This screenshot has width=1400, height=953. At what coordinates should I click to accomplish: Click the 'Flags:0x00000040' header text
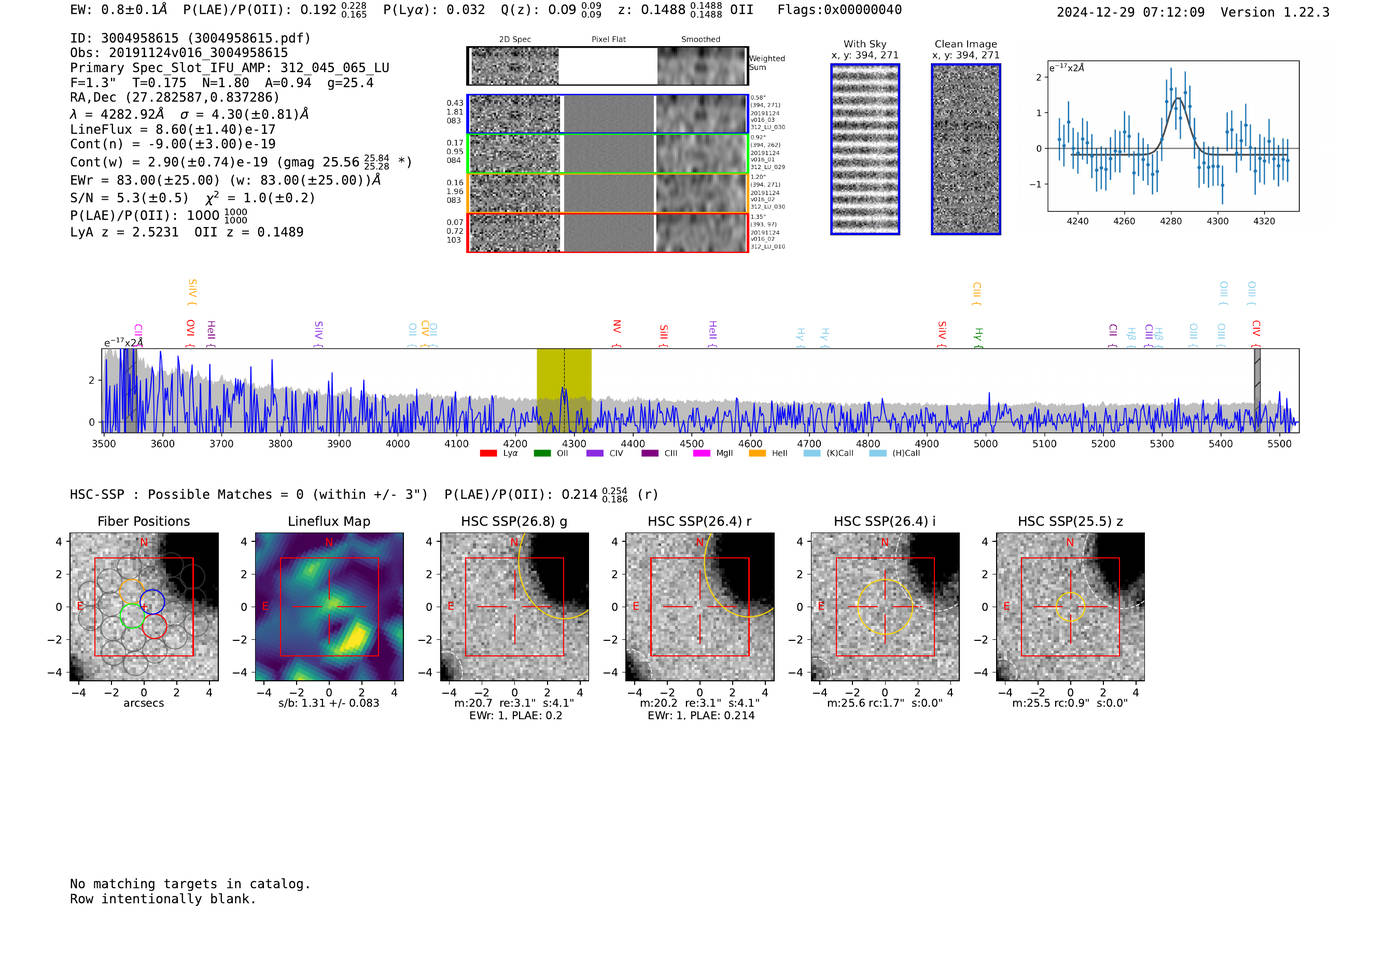839,10
